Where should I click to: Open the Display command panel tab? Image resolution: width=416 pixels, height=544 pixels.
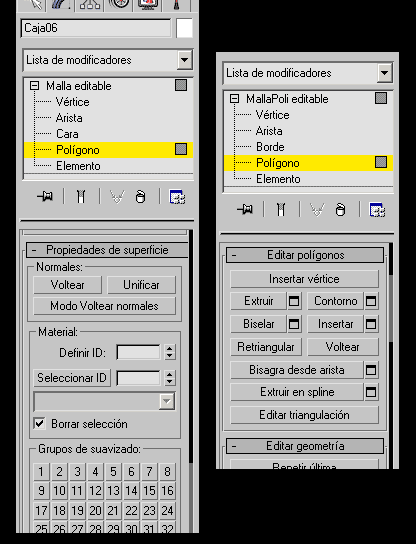point(148,4)
